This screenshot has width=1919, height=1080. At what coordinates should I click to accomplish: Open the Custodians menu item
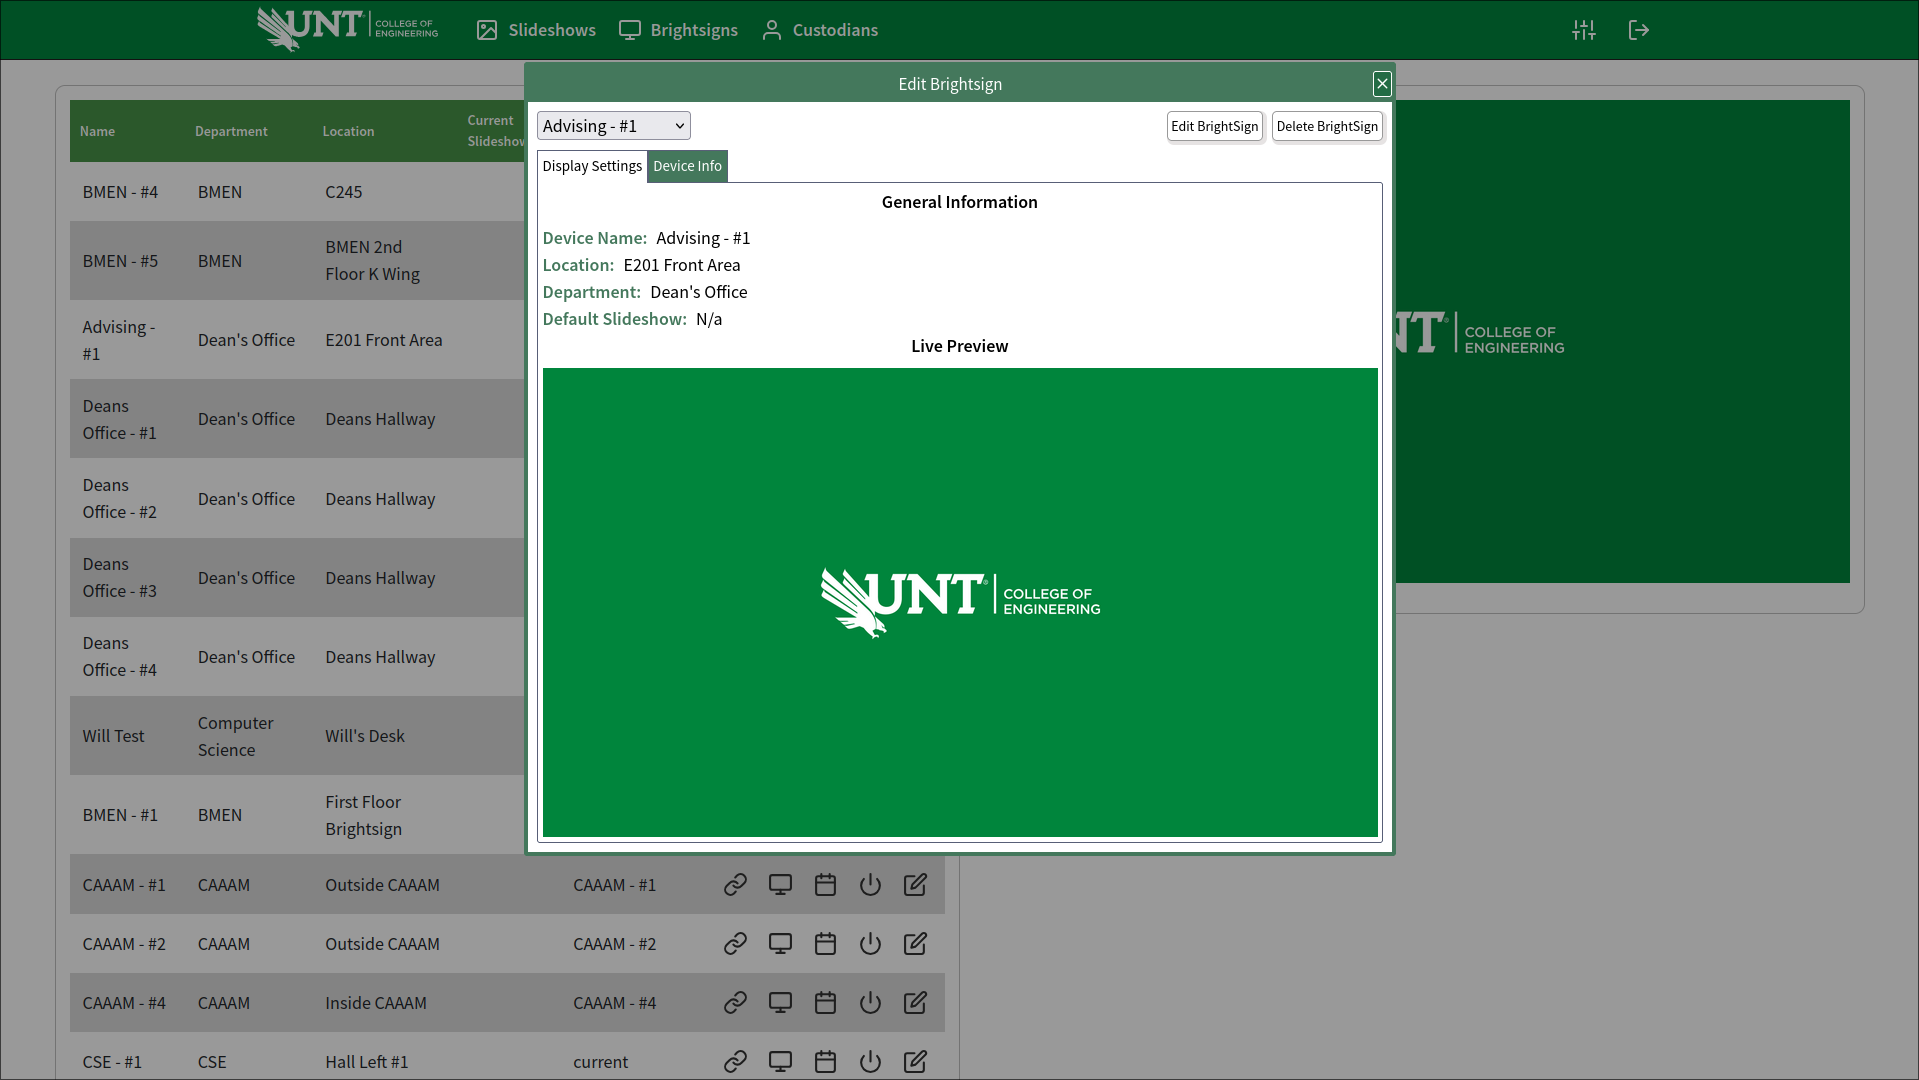pos(820,30)
